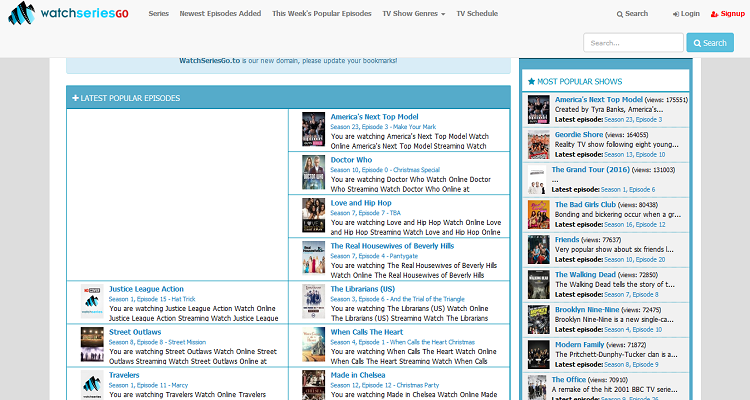Expand the TV Show Genres dropdown
Screen dimensions: 750x400
[x=414, y=13]
